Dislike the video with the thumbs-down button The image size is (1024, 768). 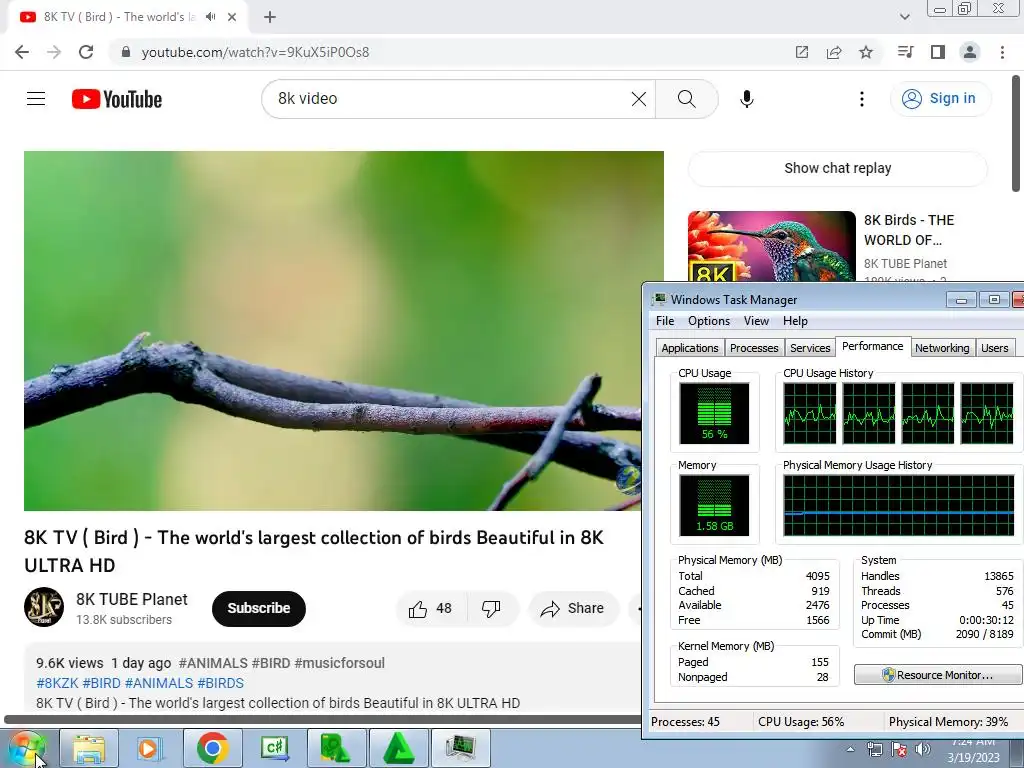pyautogui.click(x=491, y=609)
